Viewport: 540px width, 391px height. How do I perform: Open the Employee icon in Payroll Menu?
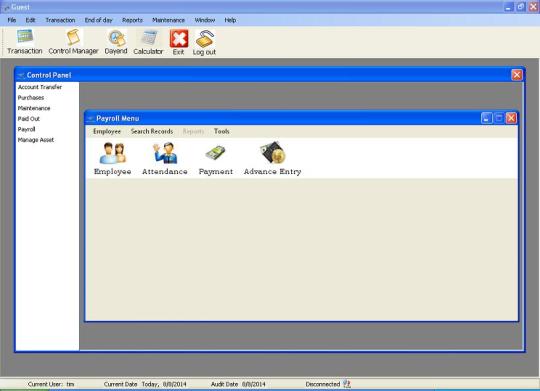113,158
